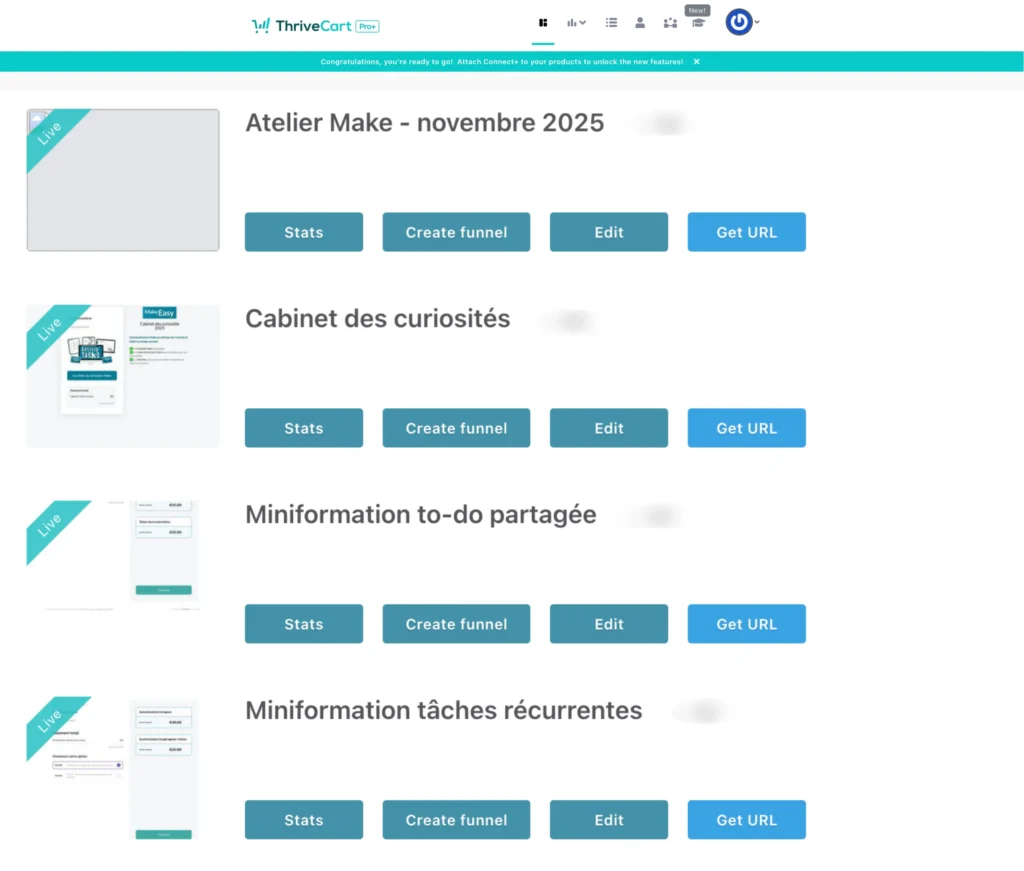
Task: Click the blue power account icon
Action: pyautogui.click(x=738, y=22)
